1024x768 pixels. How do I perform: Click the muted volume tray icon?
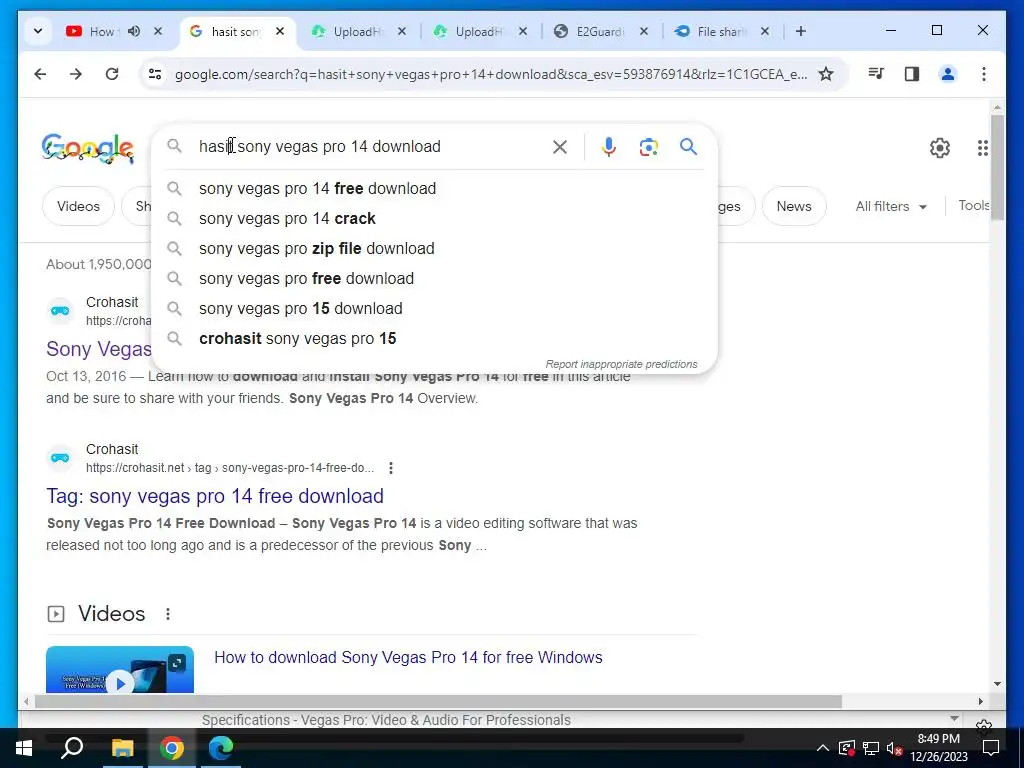[894, 748]
